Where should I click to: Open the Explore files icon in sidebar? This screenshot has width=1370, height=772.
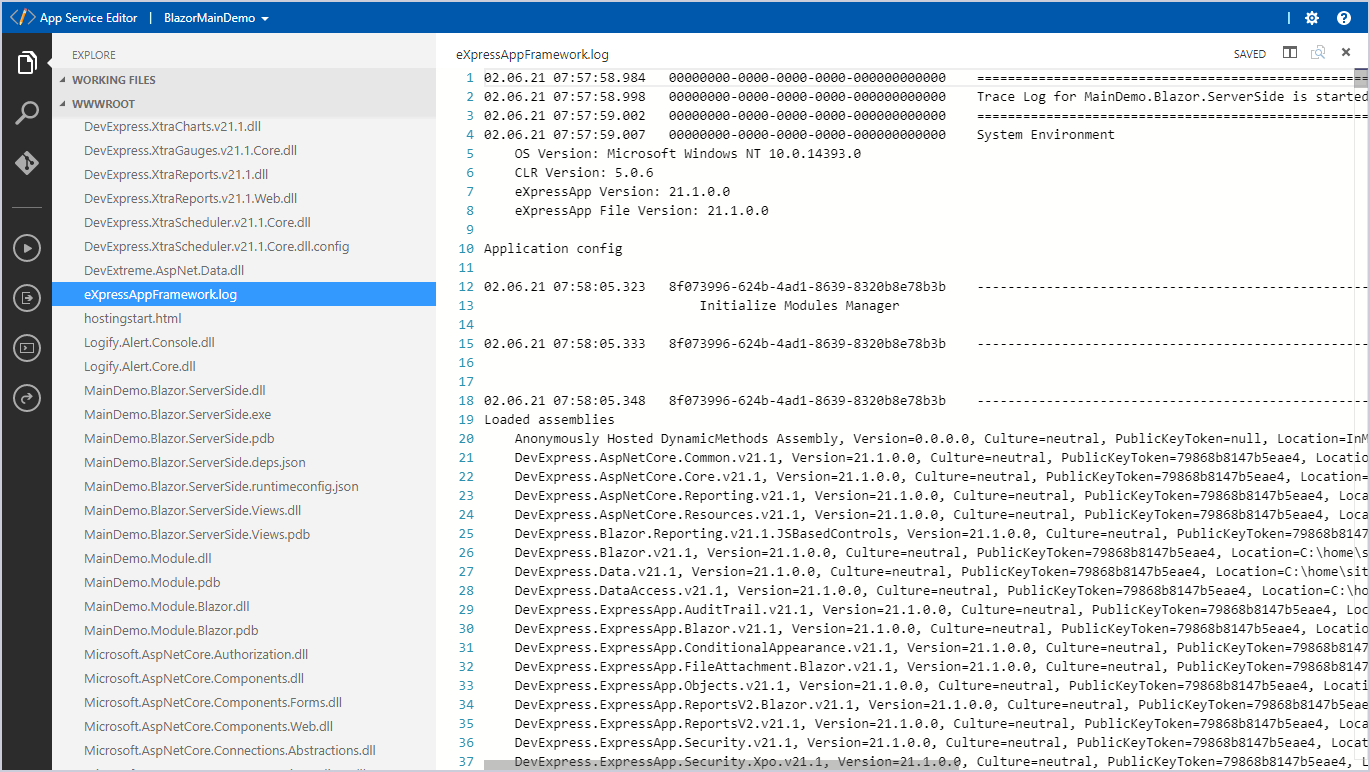tap(27, 63)
